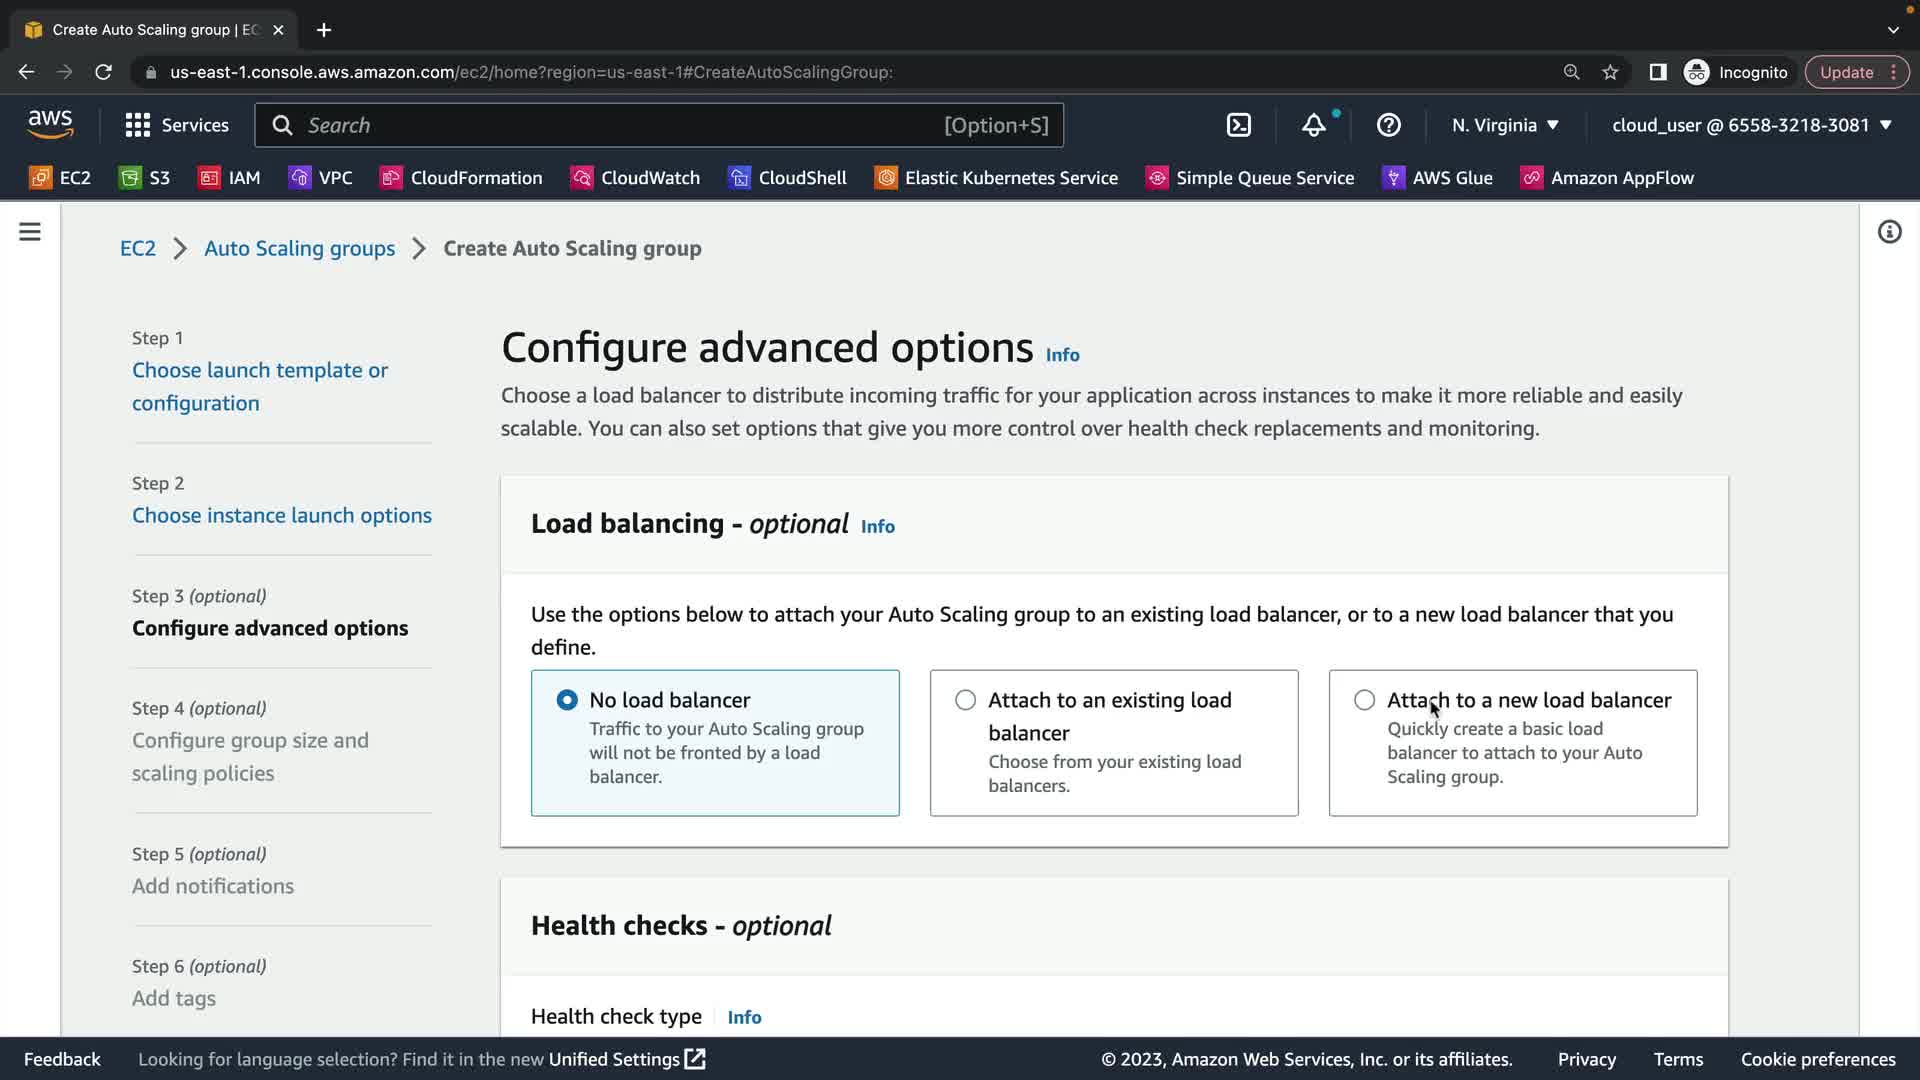
Task: Open the Services grid menu
Action: pyautogui.click(x=177, y=125)
